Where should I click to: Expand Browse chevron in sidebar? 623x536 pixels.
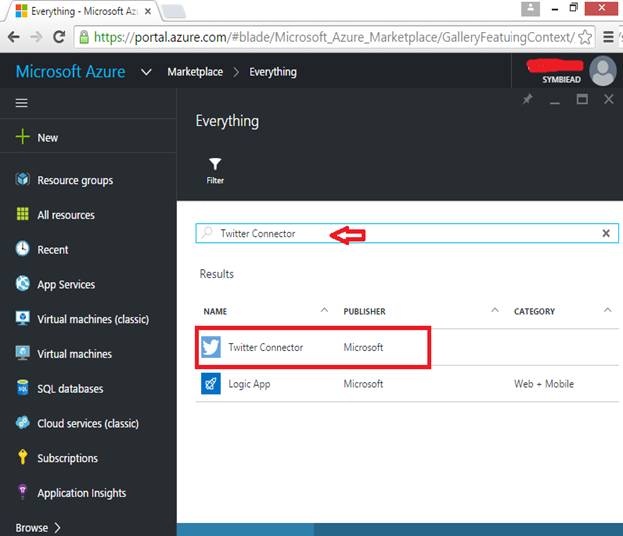(x=57, y=527)
